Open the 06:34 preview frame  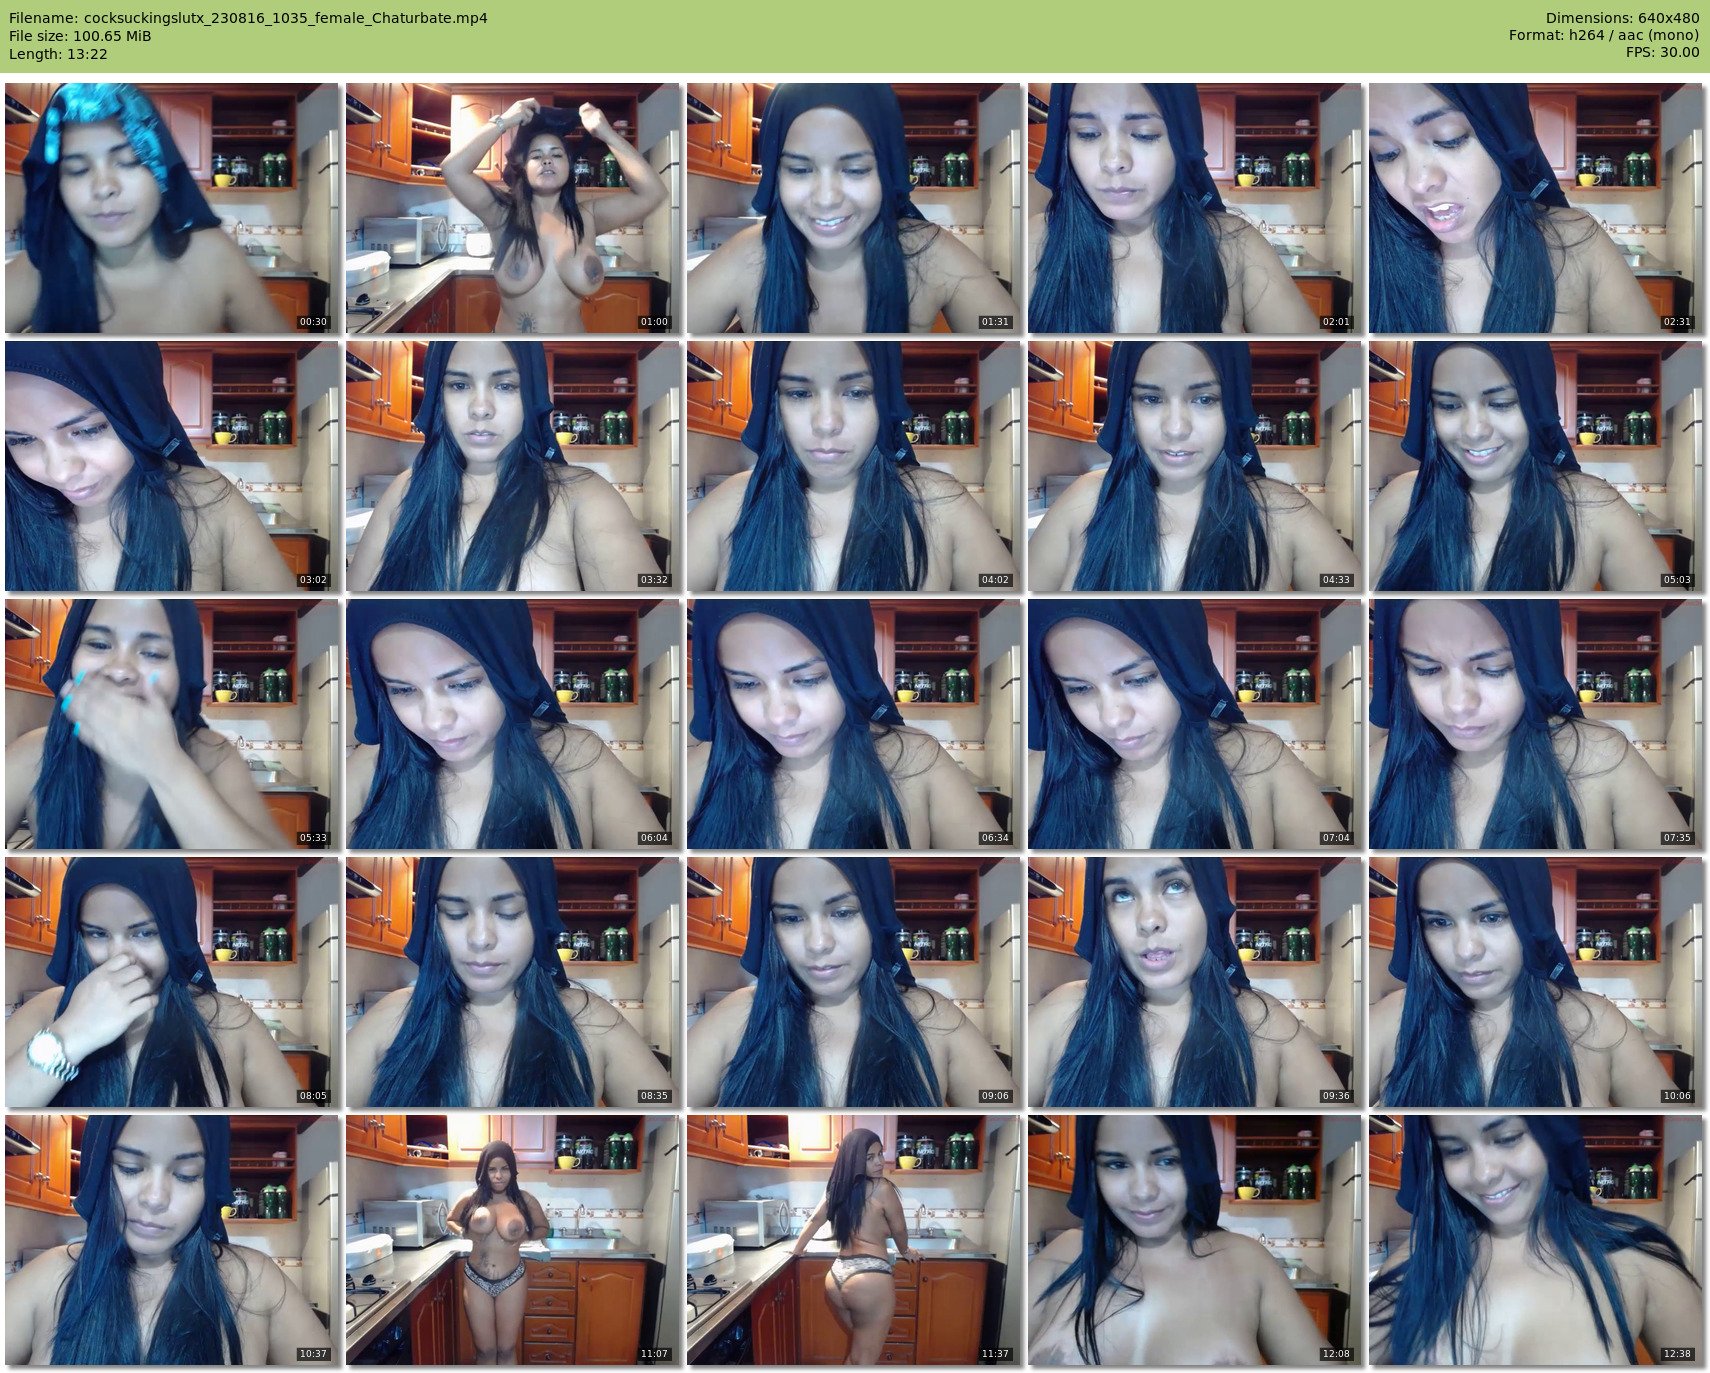854,724
